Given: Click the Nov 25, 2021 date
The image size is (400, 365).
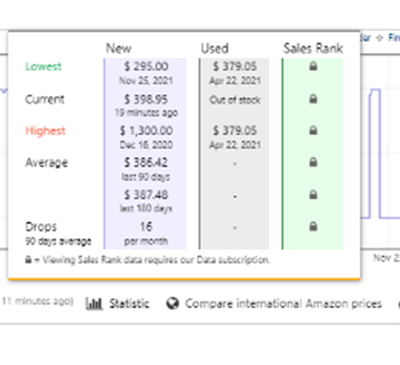Looking at the screenshot, I should click(146, 80).
